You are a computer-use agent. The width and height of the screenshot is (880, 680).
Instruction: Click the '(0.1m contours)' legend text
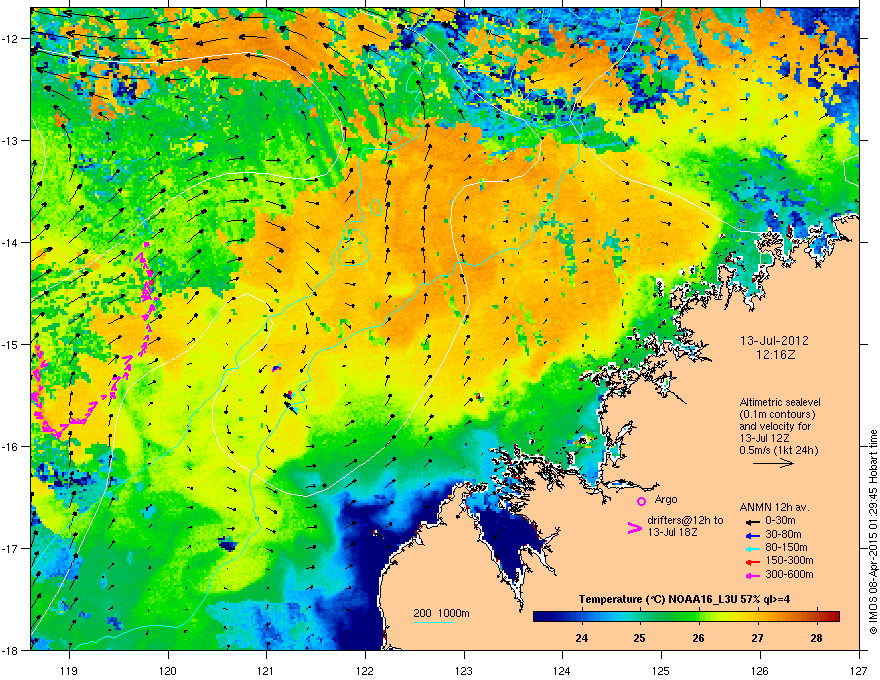tap(777, 415)
